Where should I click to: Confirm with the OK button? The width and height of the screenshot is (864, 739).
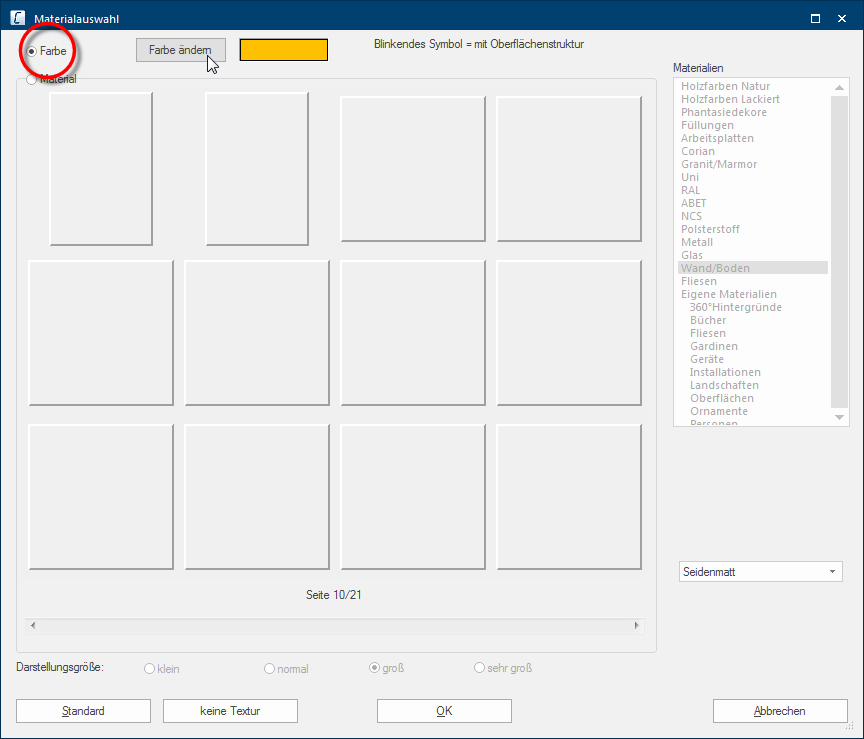point(444,711)
